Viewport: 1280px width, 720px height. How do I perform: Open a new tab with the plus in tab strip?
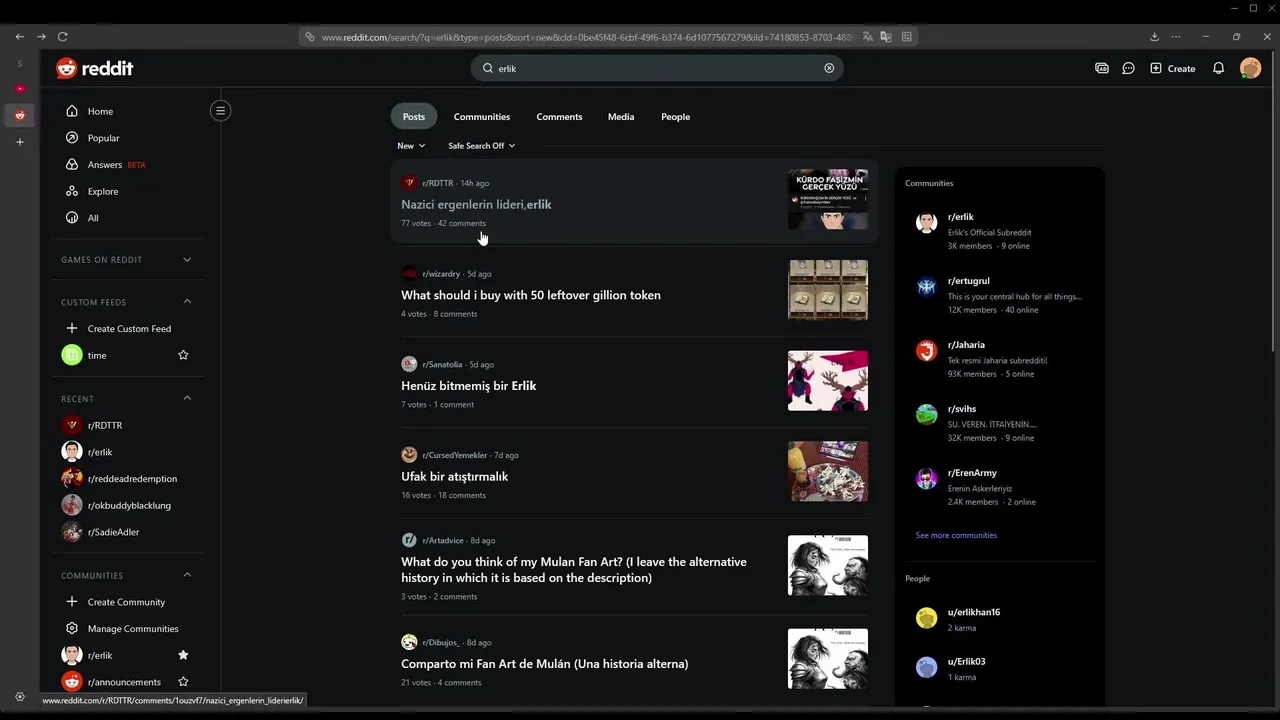pos(19,142)
